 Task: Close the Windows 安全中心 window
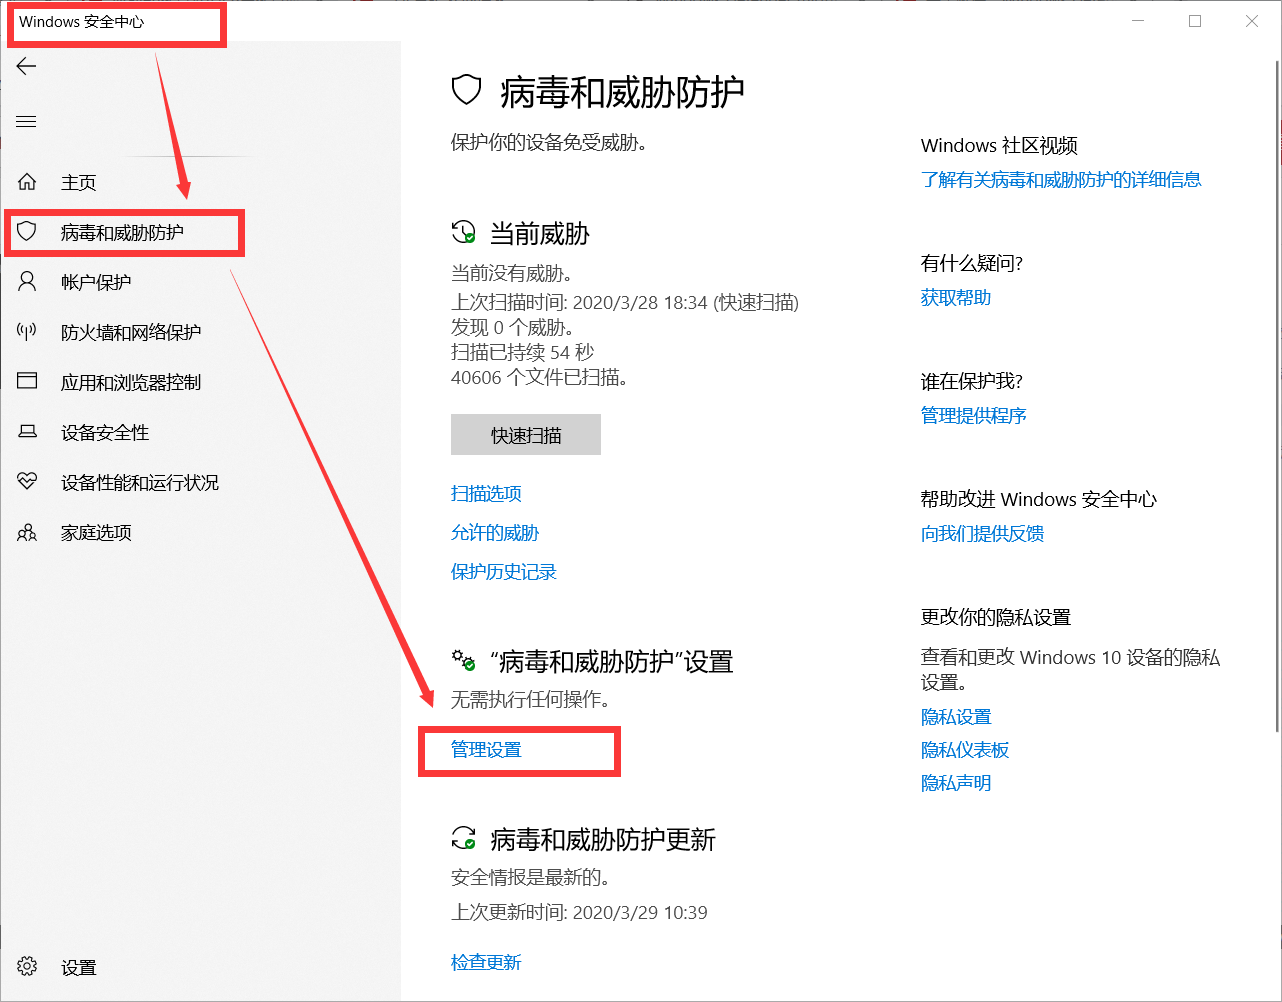pos(1252,21)
